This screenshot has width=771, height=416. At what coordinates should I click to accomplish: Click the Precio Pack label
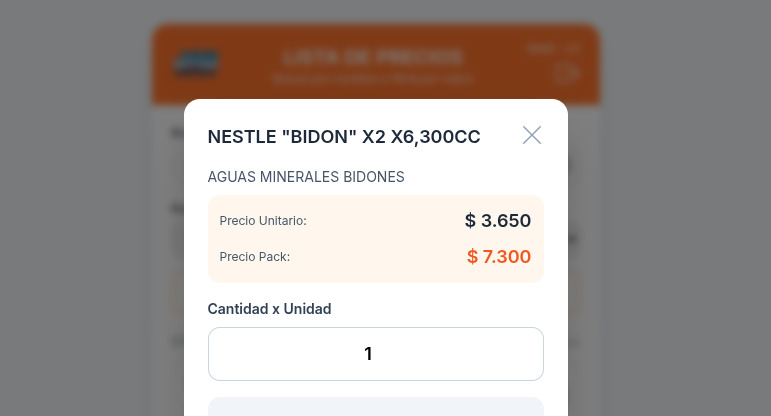pyautogui.click(x=255, y=257)
